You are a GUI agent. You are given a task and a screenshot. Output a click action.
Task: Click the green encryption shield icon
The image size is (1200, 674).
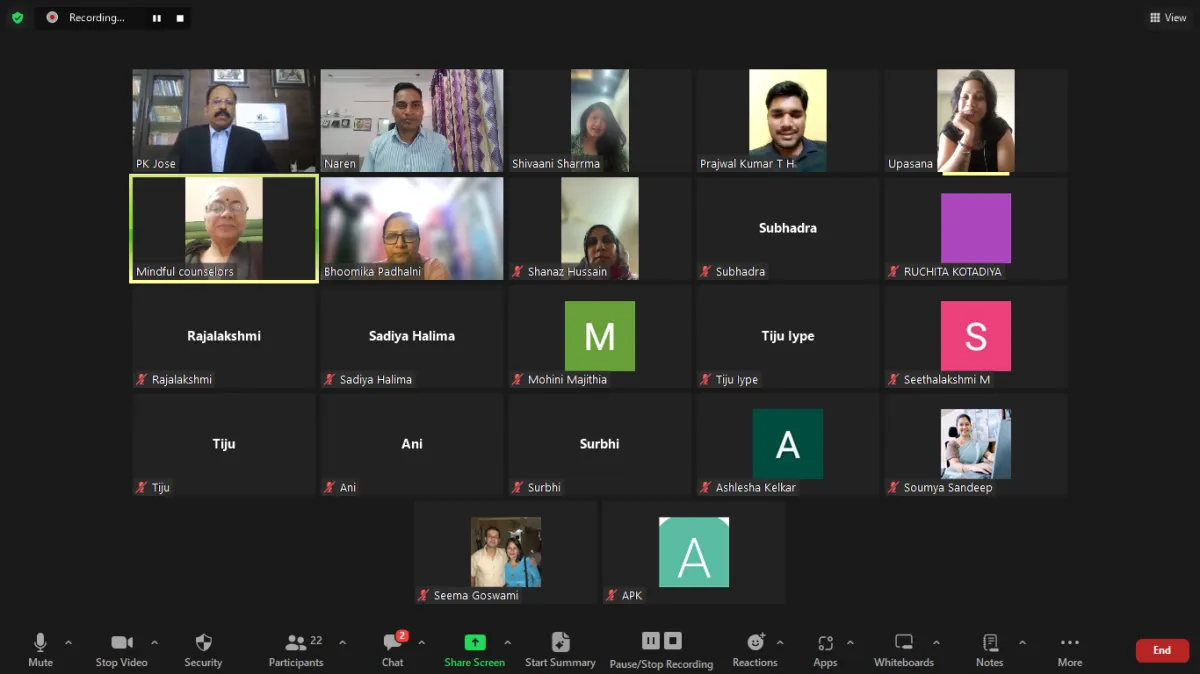17,18
